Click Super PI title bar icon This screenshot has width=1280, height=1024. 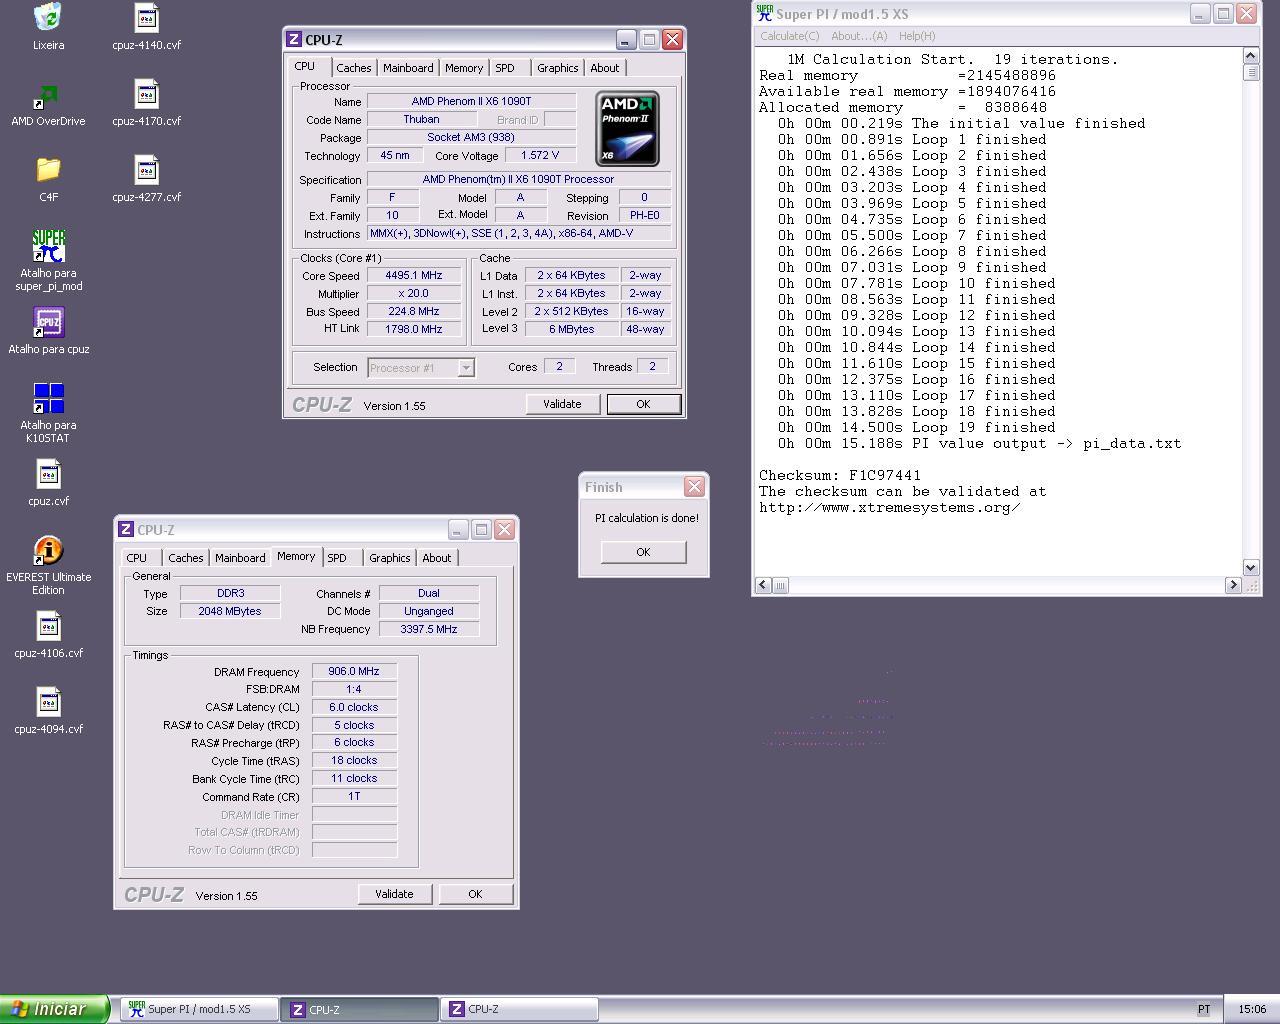[x=765, y=14]
